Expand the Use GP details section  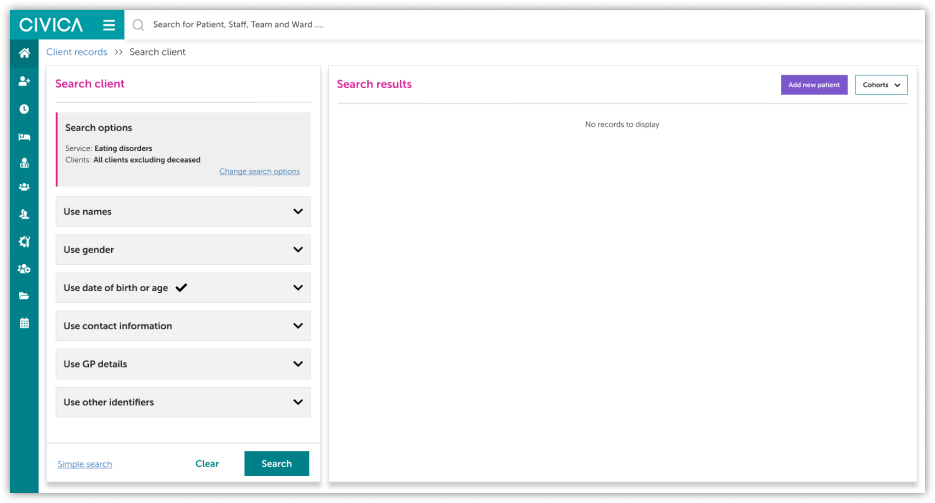click(x=183, y=364)
